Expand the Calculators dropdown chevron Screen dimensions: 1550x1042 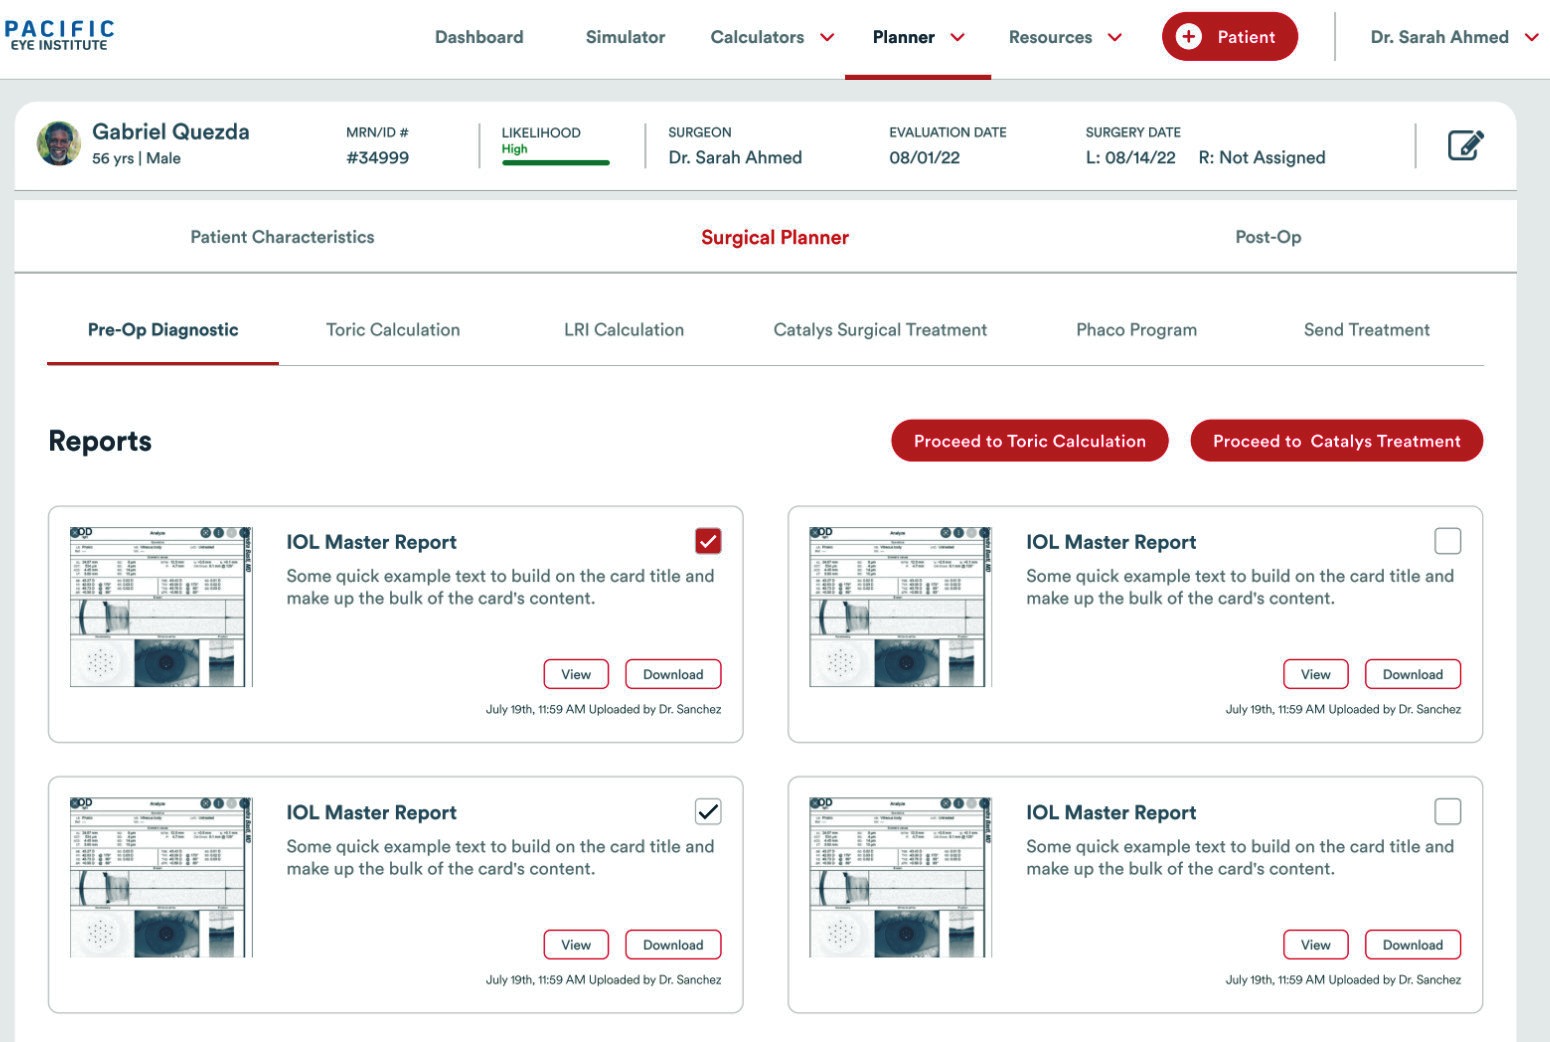pyautogui.click(x=827, y=37)
